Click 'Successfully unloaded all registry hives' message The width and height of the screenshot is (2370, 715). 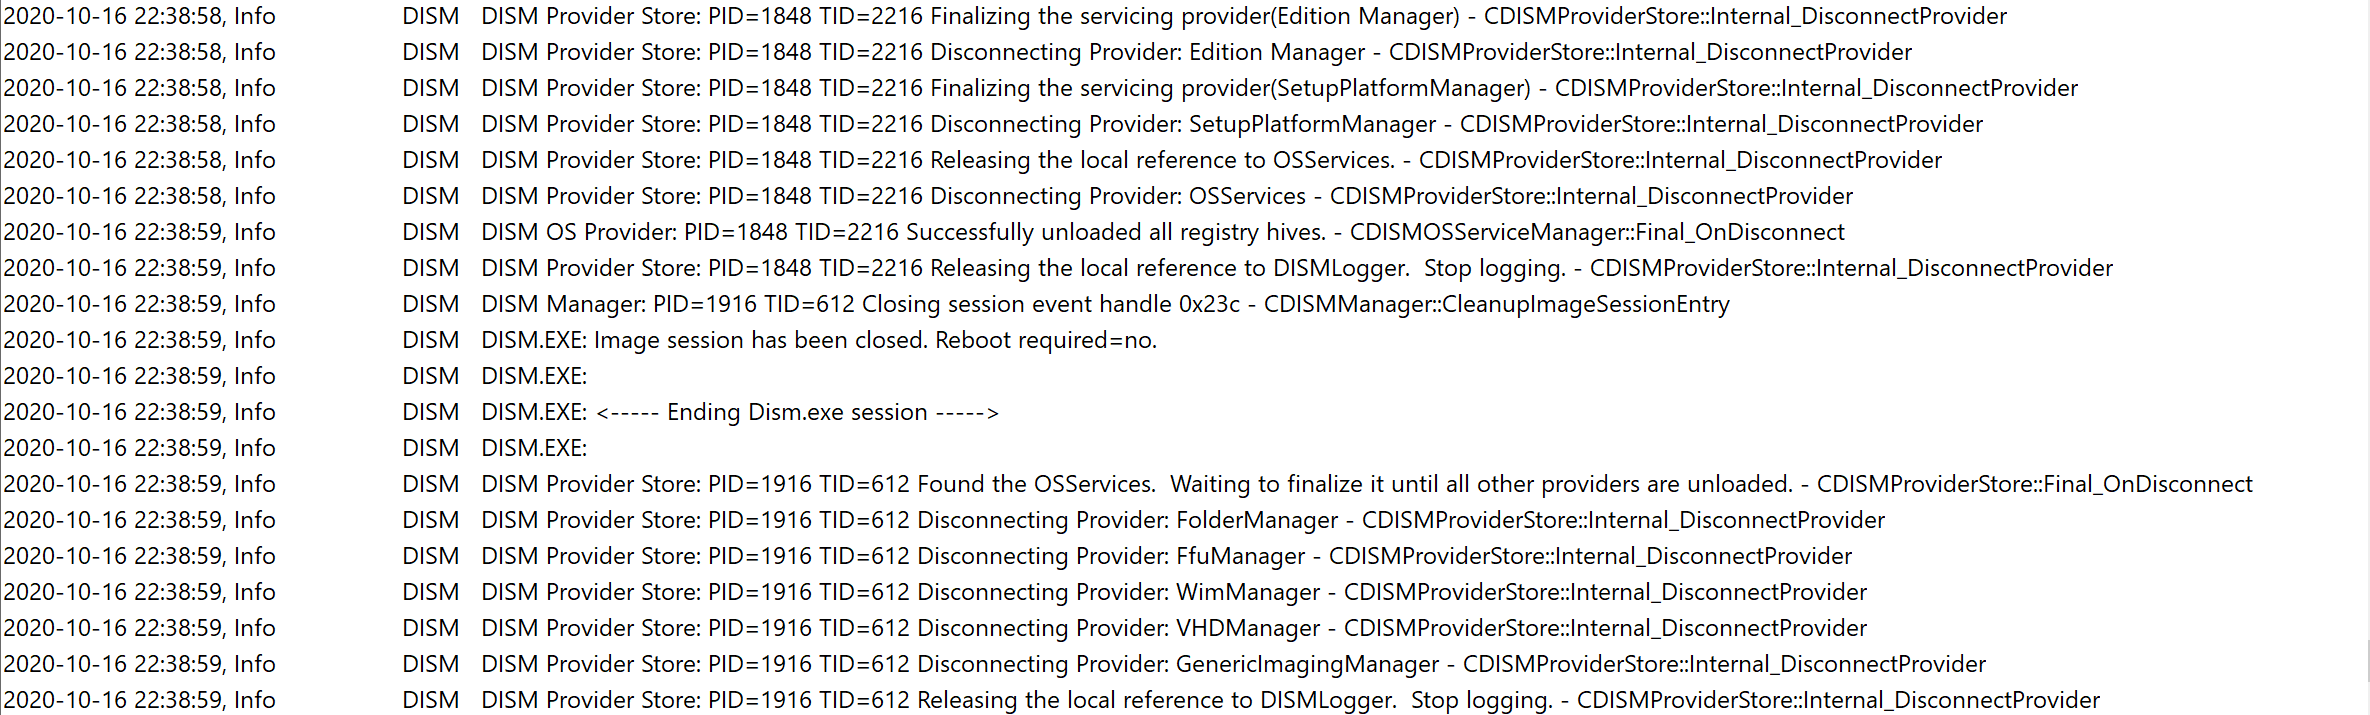click(1115, 232)
